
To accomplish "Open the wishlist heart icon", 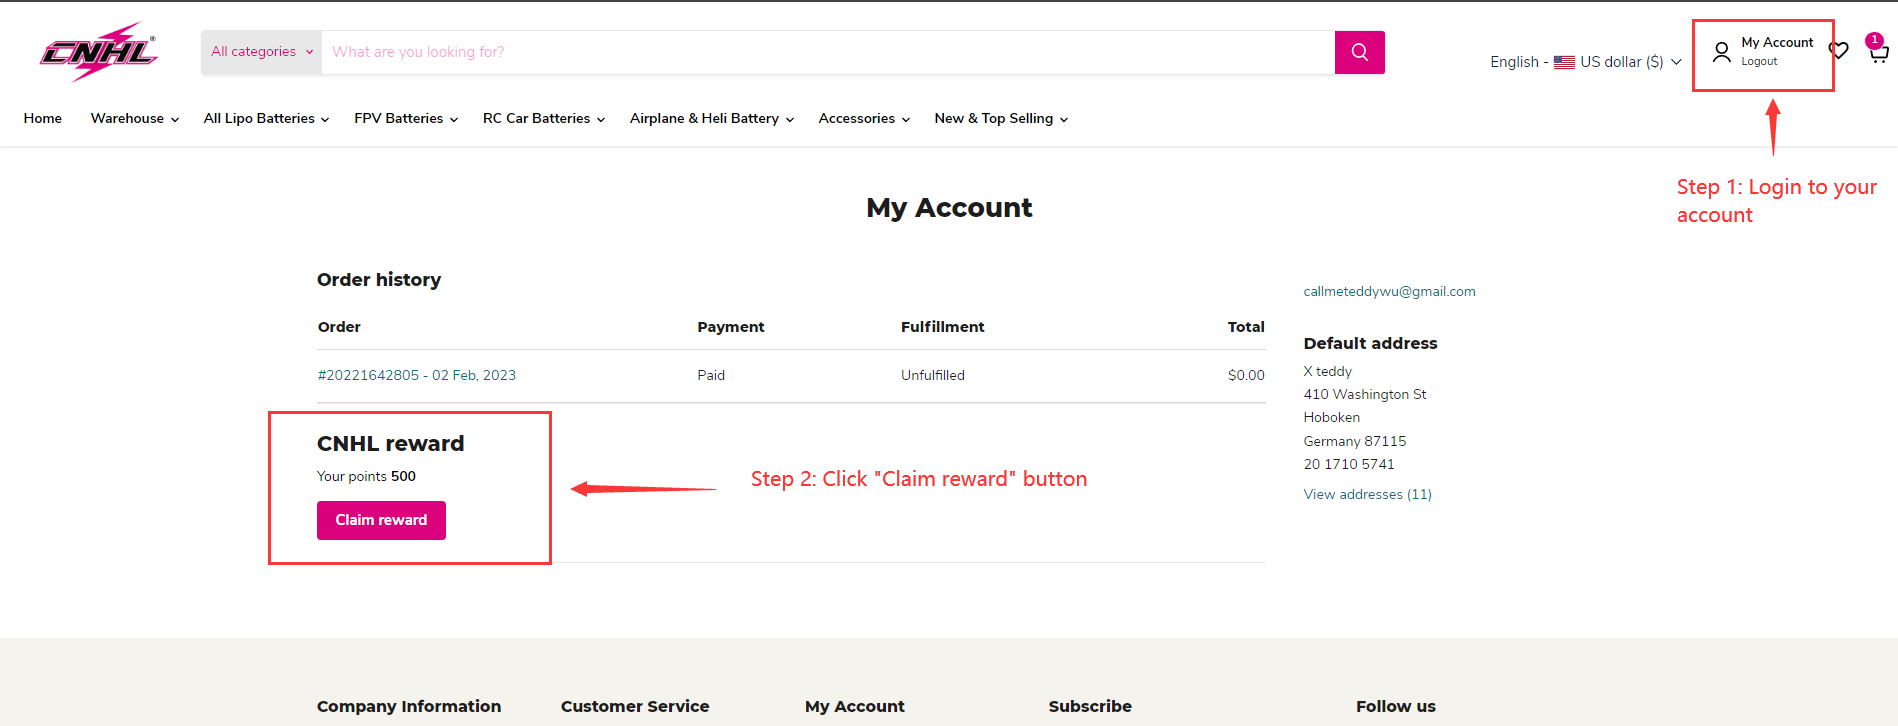I will tap(1838, 50).
